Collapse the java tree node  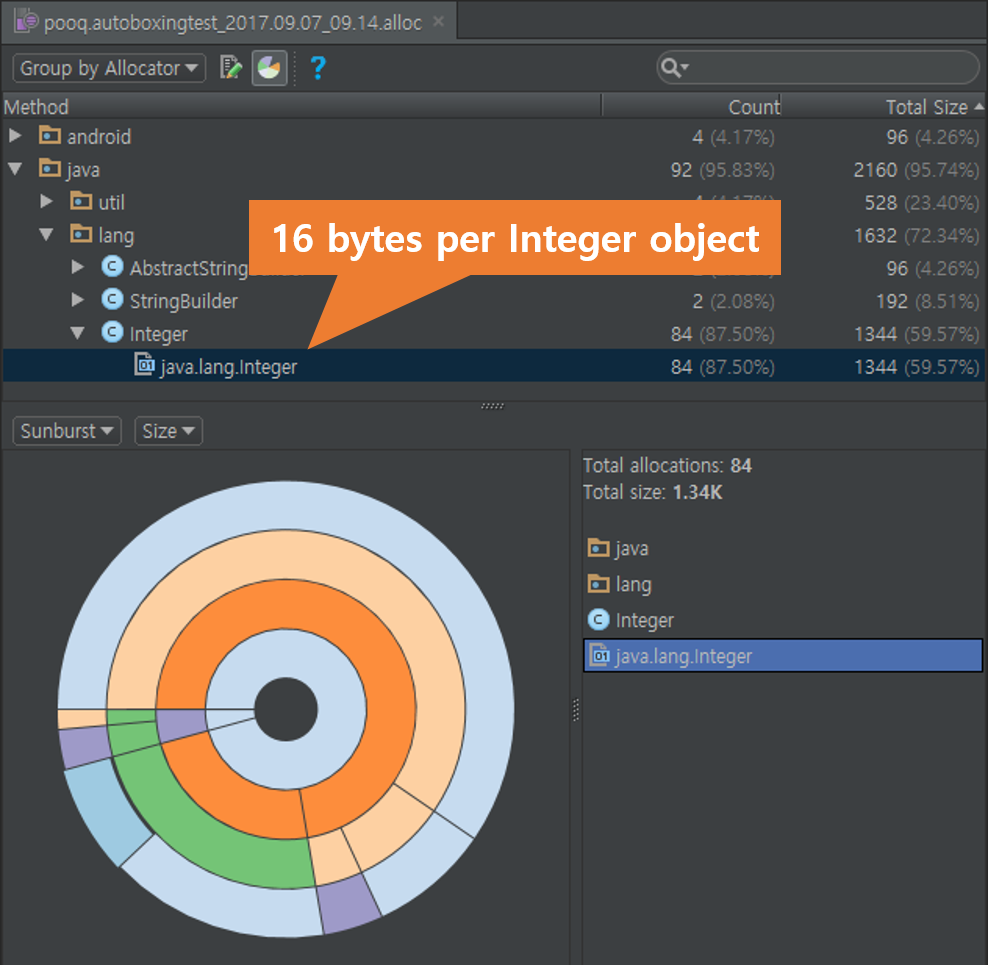click(15, 169)
